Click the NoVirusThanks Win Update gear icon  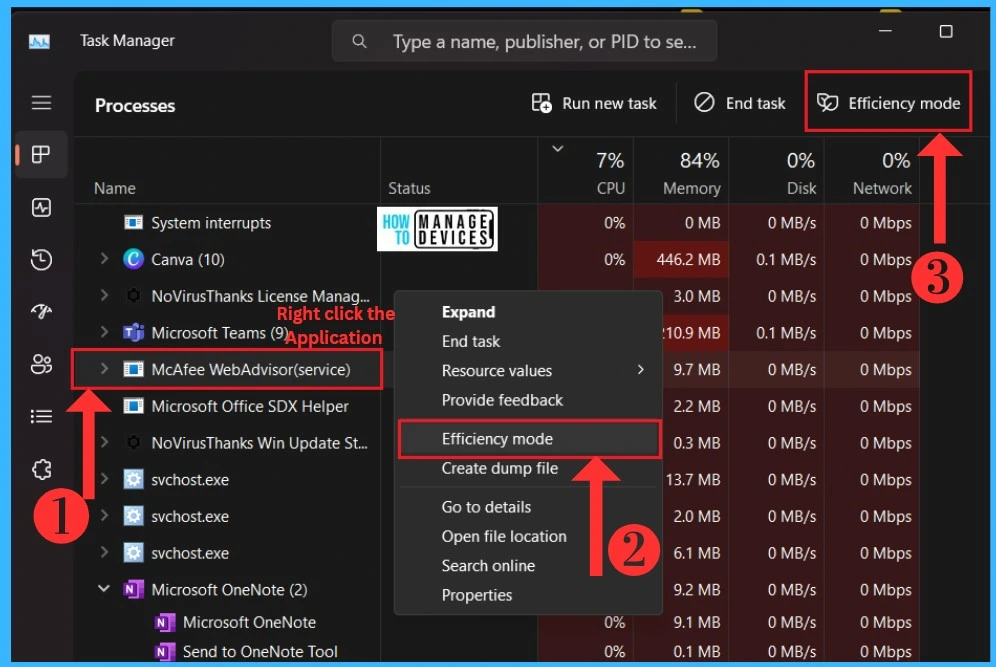coord(133,442)
